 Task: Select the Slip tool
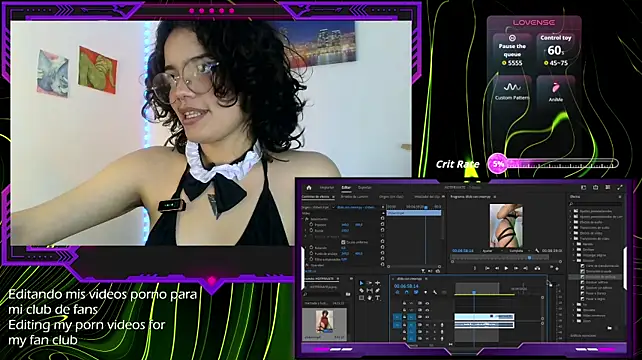pos(369,290)
